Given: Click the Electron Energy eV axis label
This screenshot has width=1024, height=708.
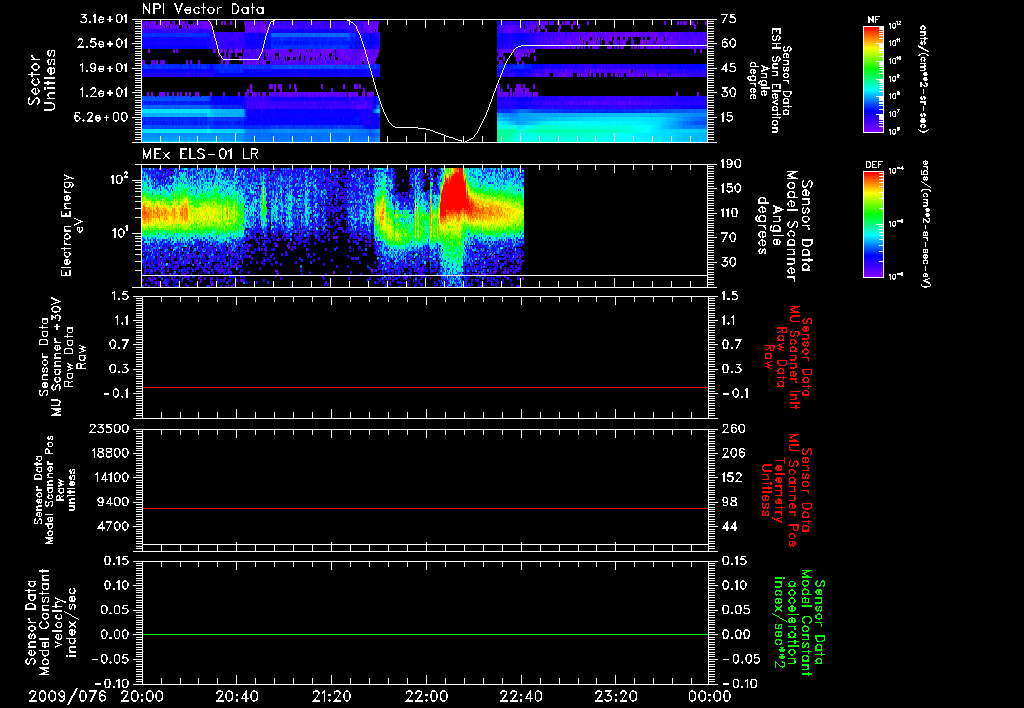Looking at the screenshot, I should click(72, 225).
